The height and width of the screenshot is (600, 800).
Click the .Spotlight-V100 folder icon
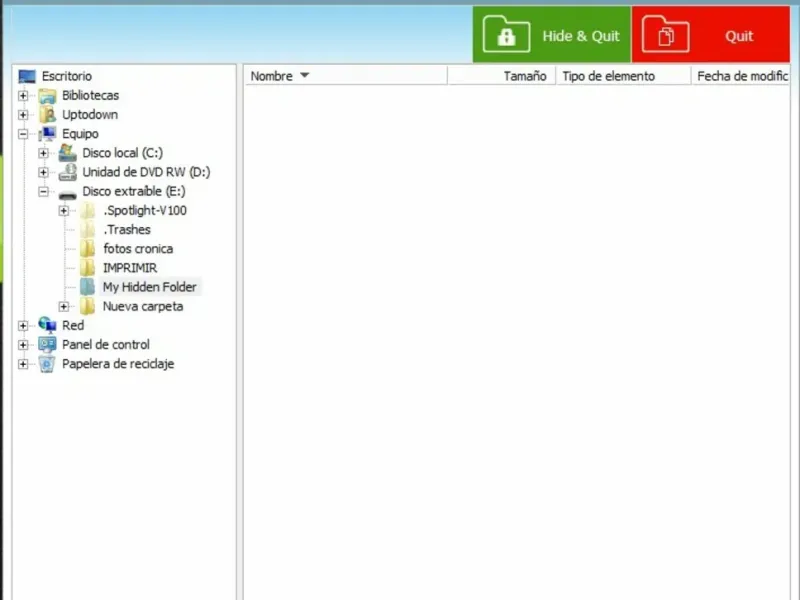click(88, 210)
